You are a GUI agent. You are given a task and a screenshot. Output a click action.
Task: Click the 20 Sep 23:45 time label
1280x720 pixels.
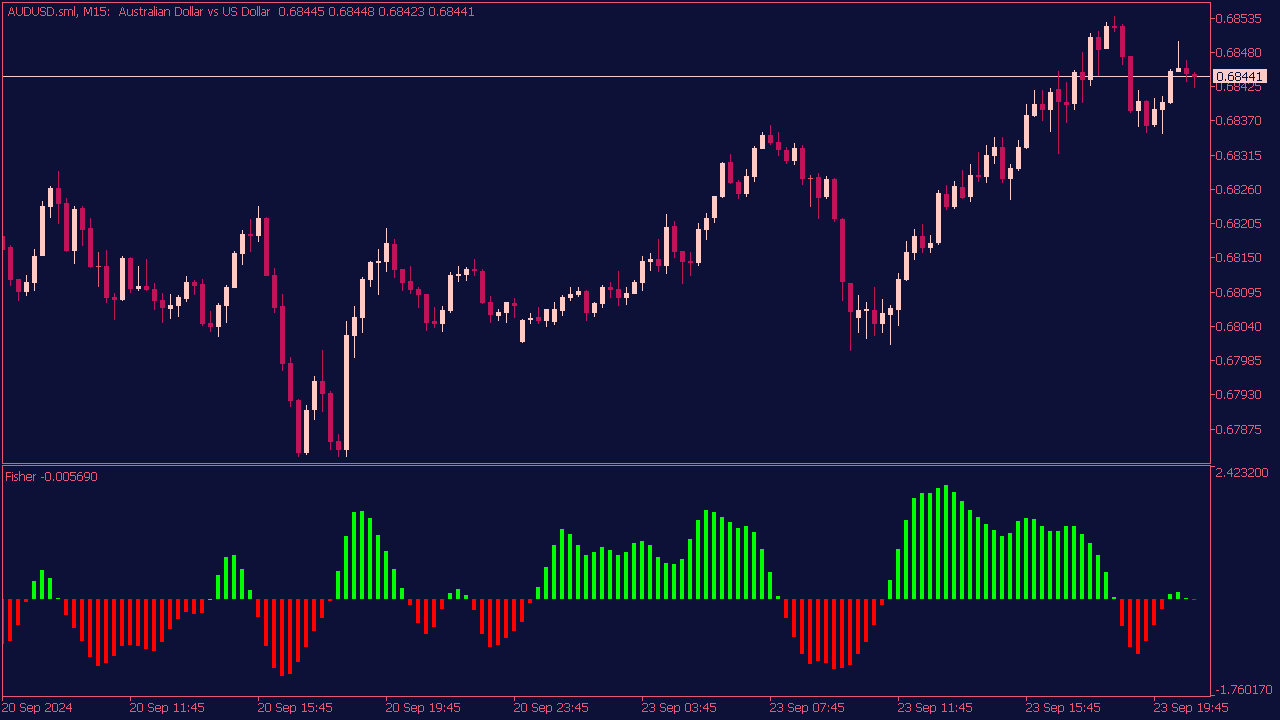click(x=551, y=707)
